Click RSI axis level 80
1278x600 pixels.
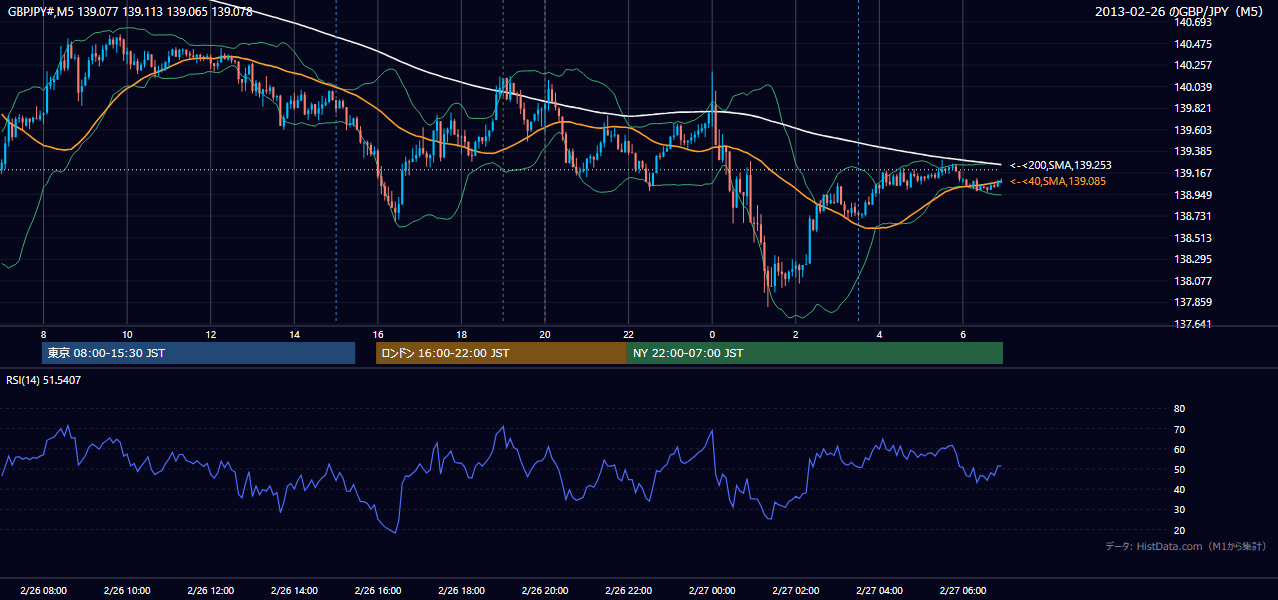pyautogui.click(x=1179, y=409)
